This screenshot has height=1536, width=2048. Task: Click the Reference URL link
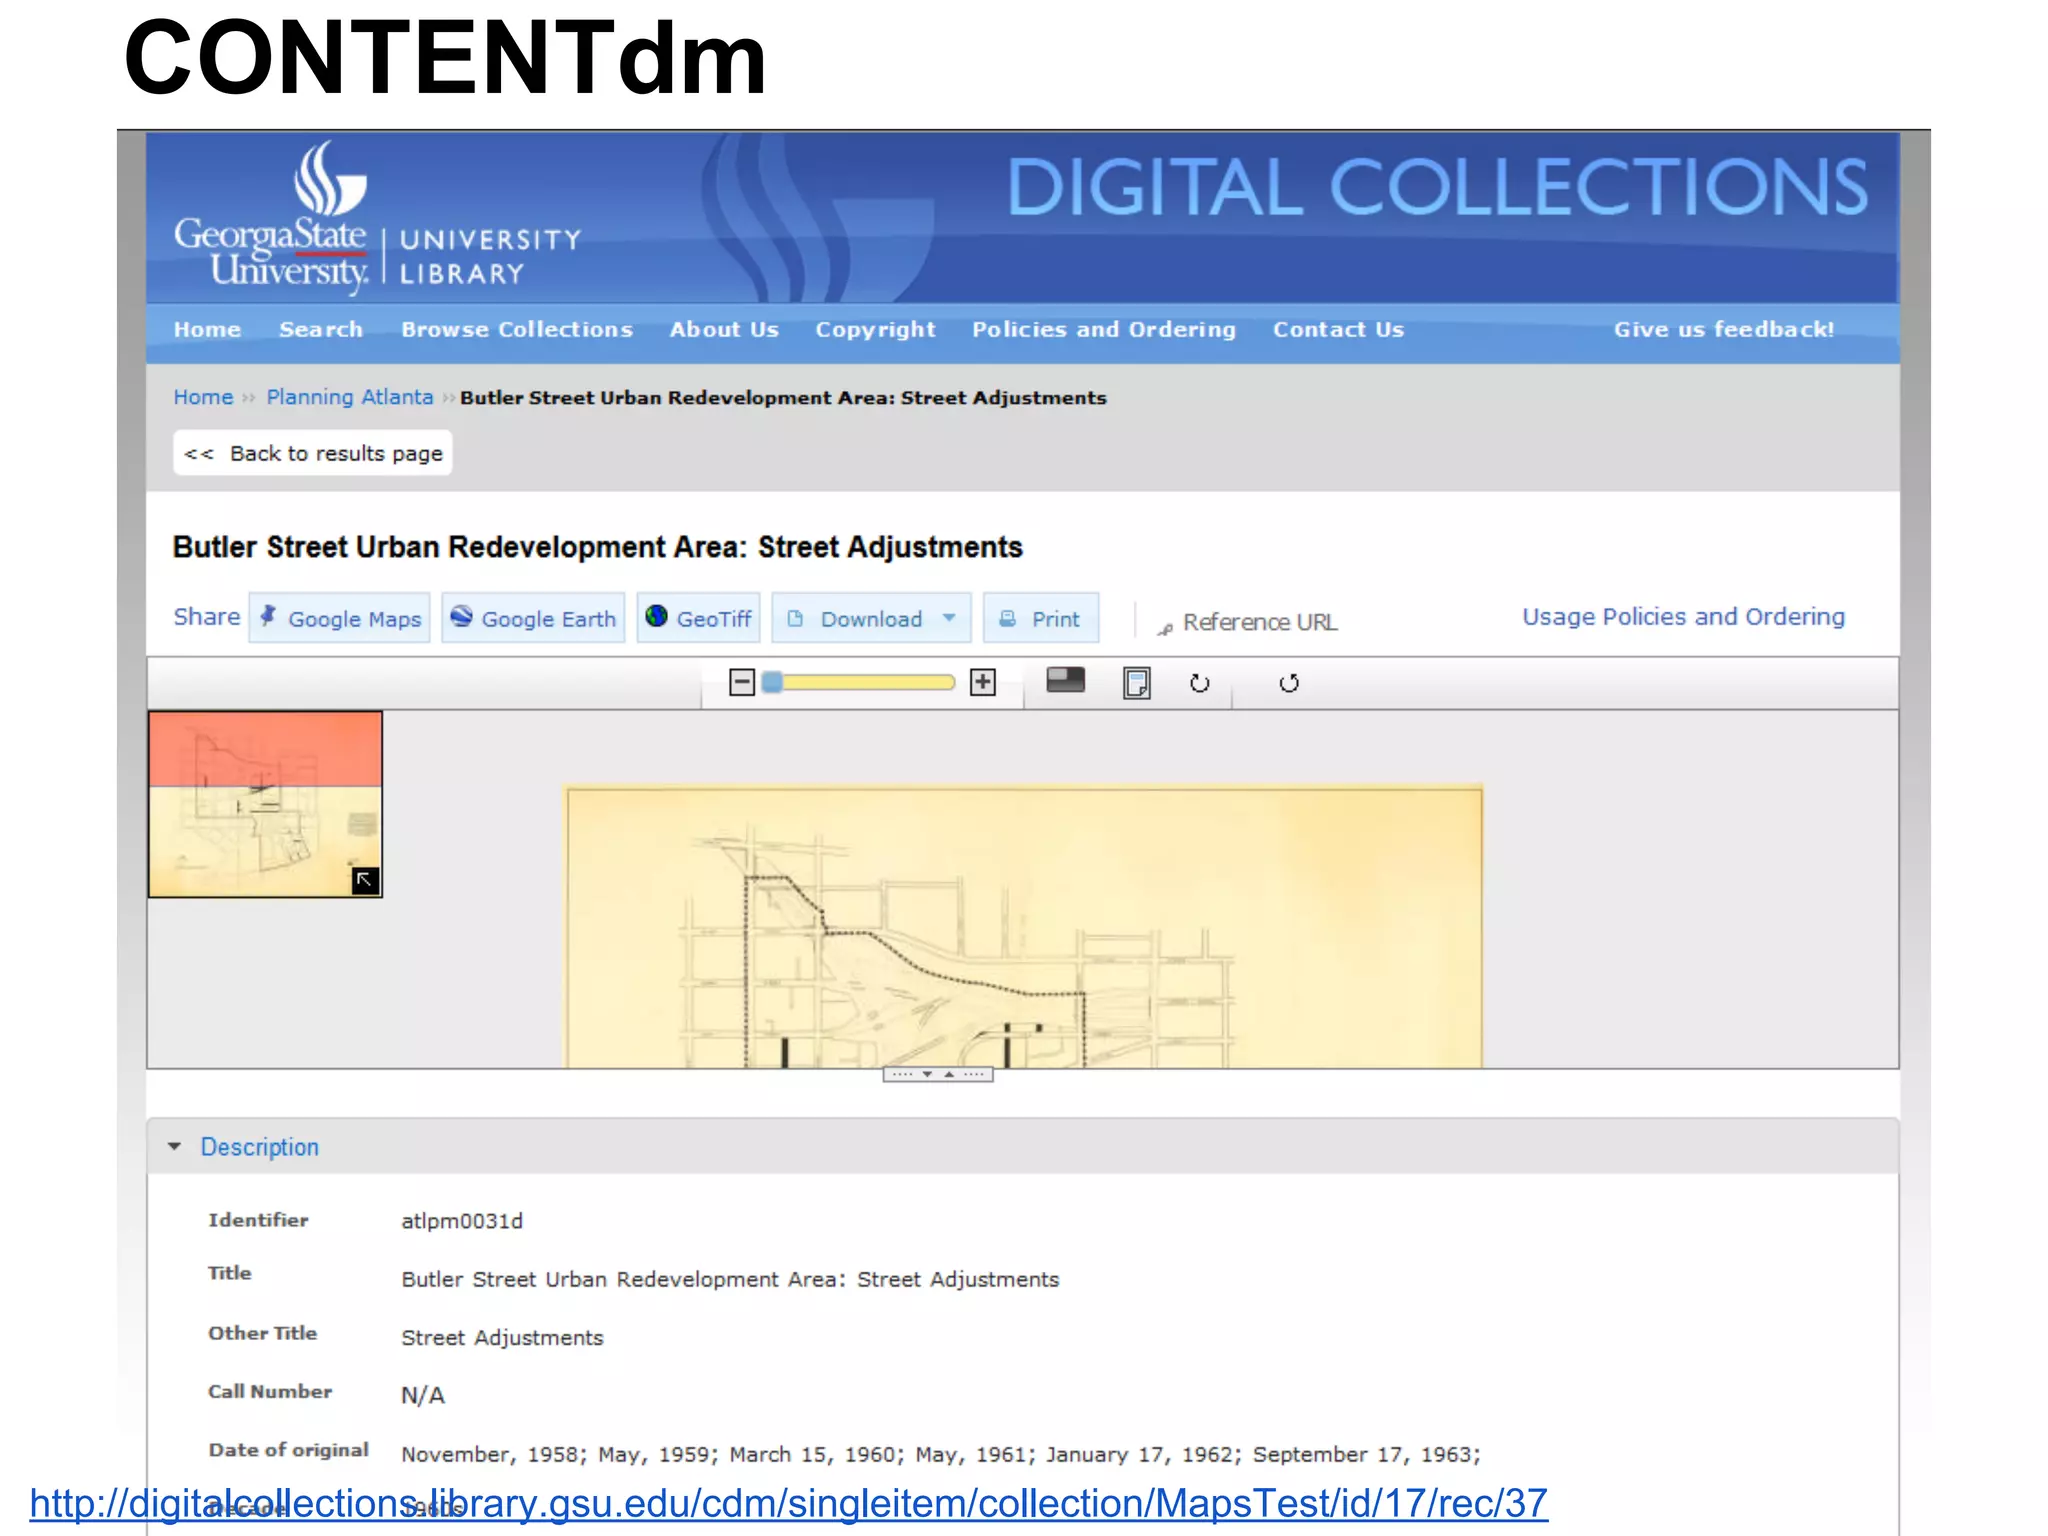[1248, 622]
